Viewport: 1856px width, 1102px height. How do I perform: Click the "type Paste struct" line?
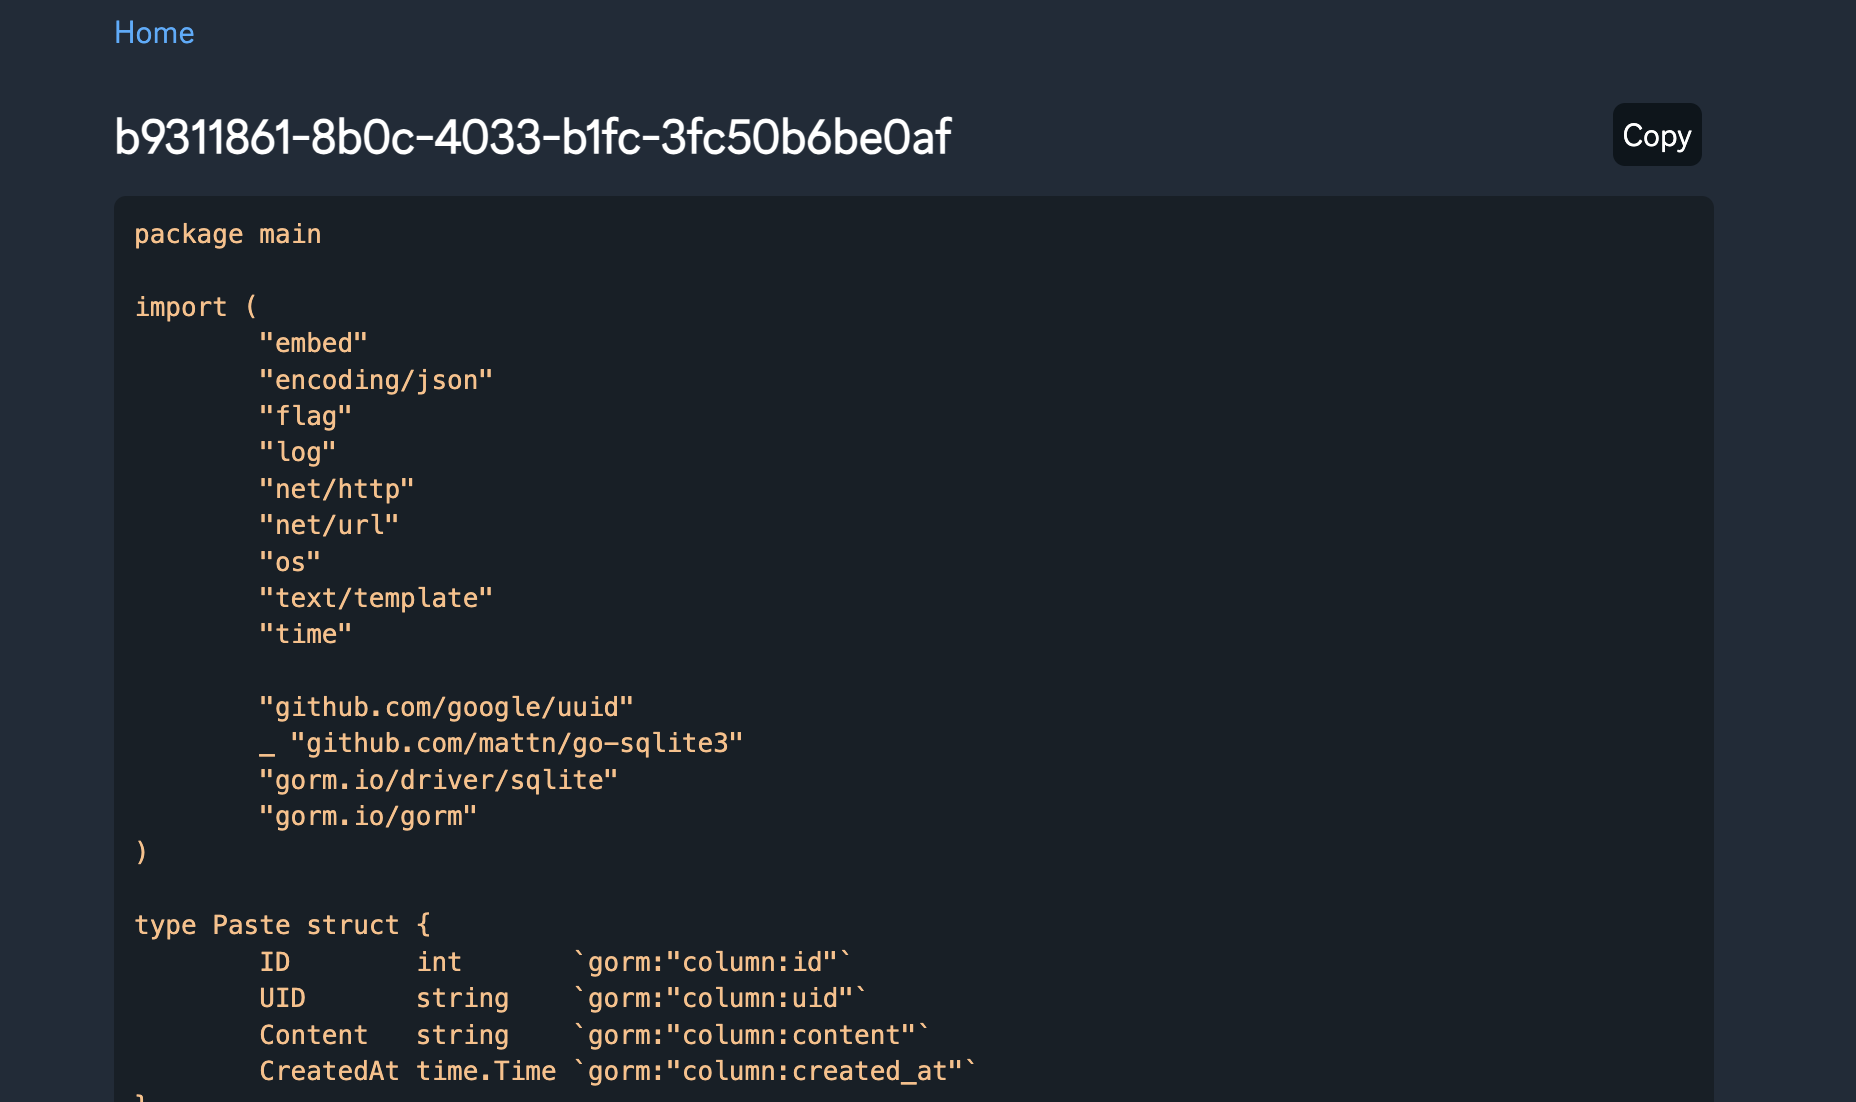[x=283, y=925]
